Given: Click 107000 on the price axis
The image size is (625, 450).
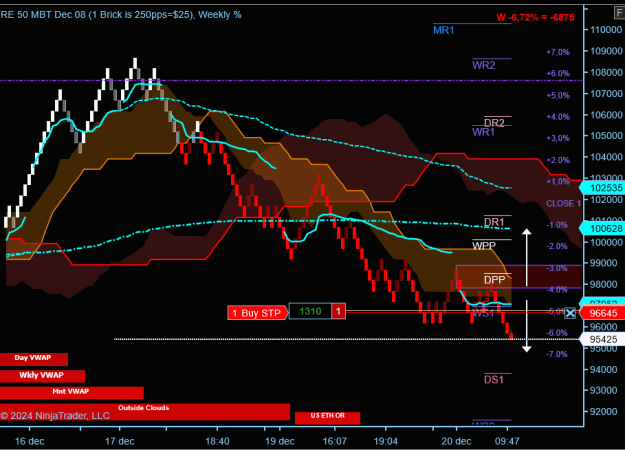Looking at the screenshot, I should [x=605, y=94].
